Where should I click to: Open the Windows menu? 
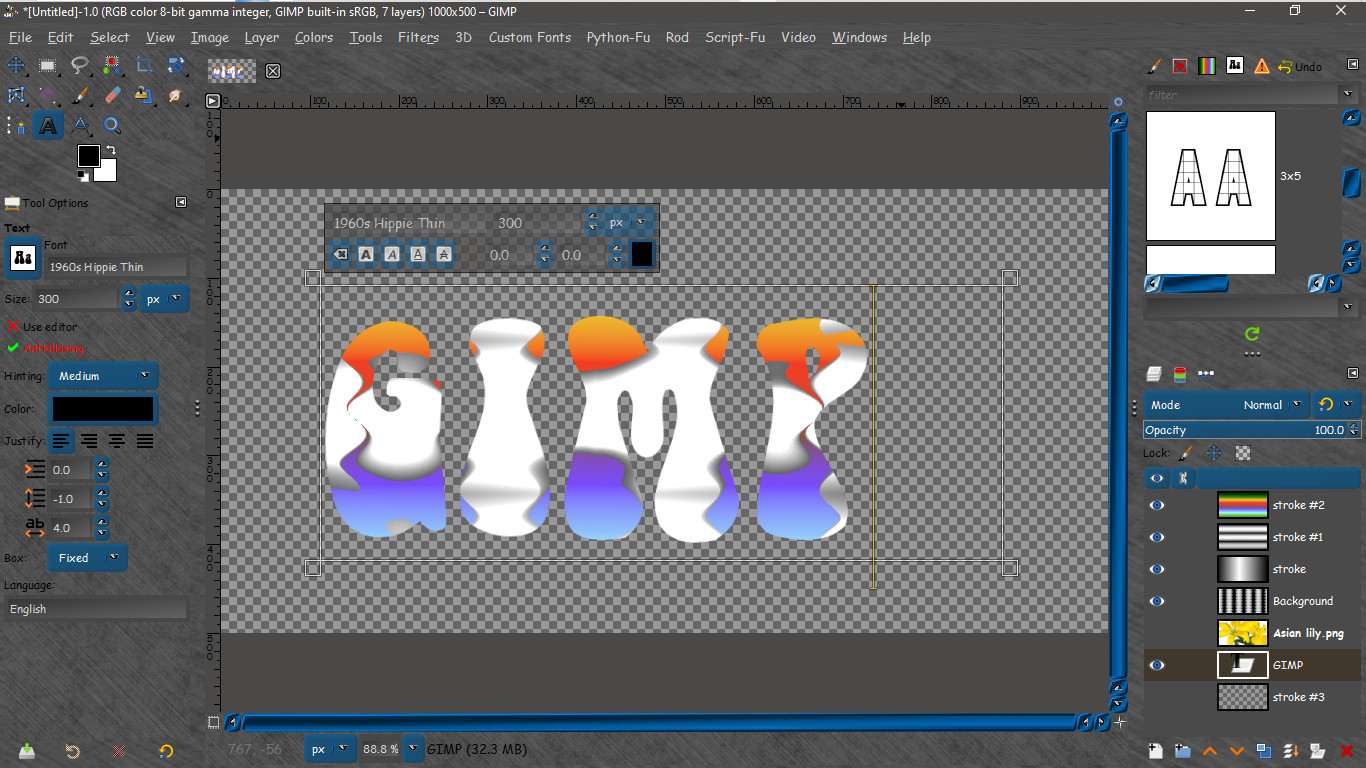tap(859, 37)
